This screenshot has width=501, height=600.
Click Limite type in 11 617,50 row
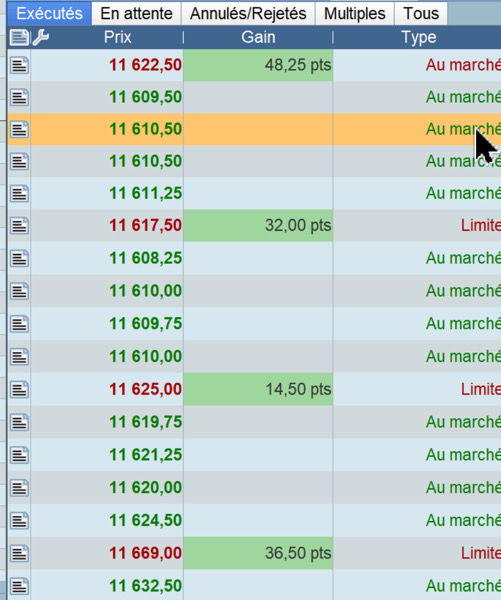pyautogui.click(x=481, y=225)
